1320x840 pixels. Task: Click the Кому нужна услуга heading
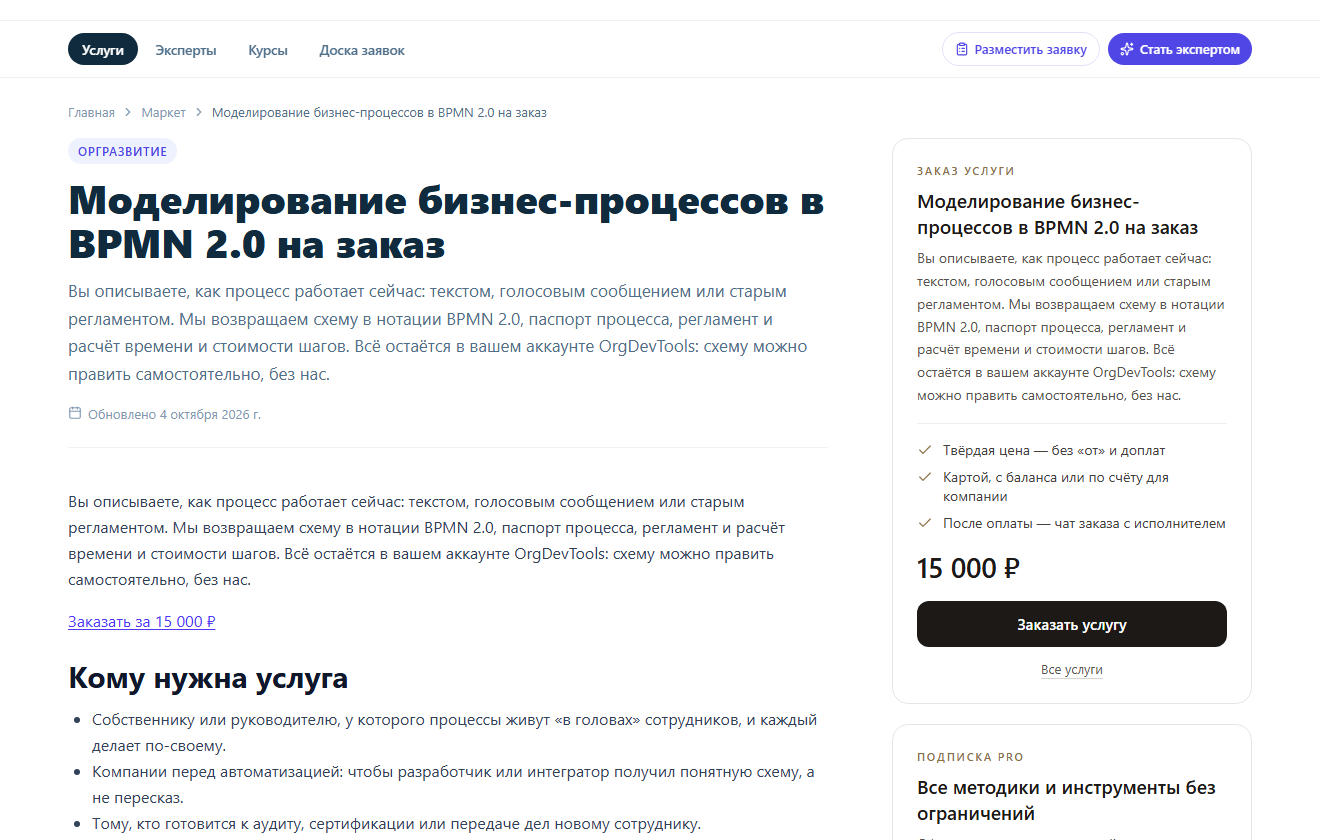(x=208, y=678)
